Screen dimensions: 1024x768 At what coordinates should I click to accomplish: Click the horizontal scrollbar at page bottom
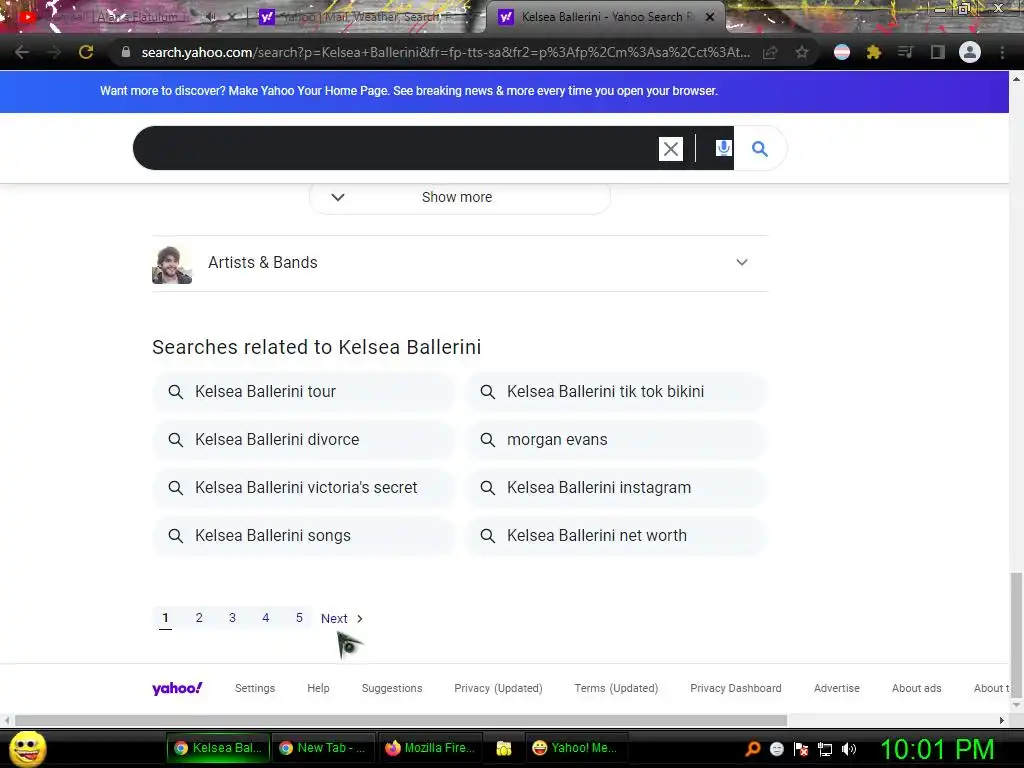[x=400, y=720]
